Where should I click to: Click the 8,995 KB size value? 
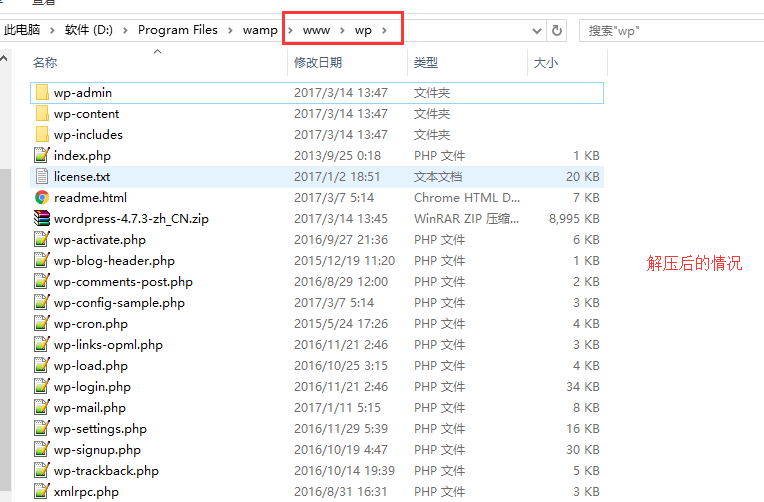[x=574, y=218]
